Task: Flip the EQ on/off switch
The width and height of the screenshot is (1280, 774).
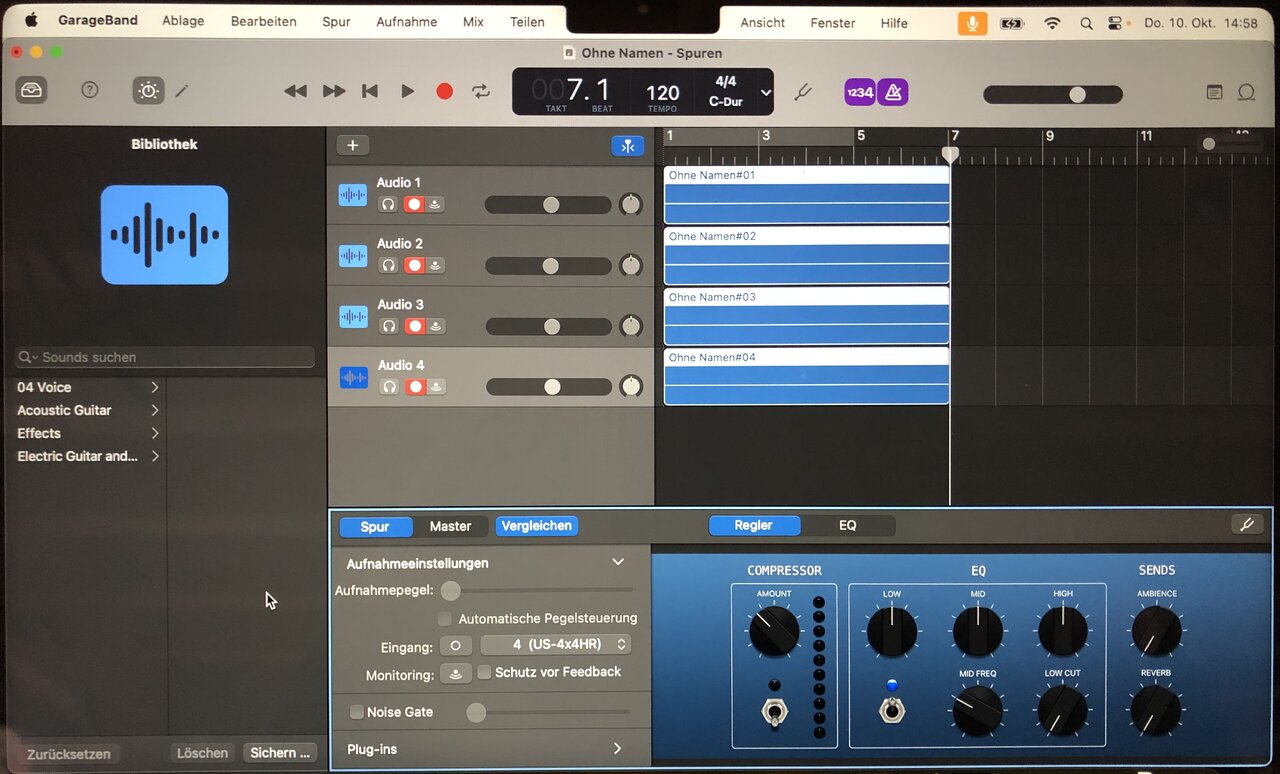Action: [x=892, y=710]
